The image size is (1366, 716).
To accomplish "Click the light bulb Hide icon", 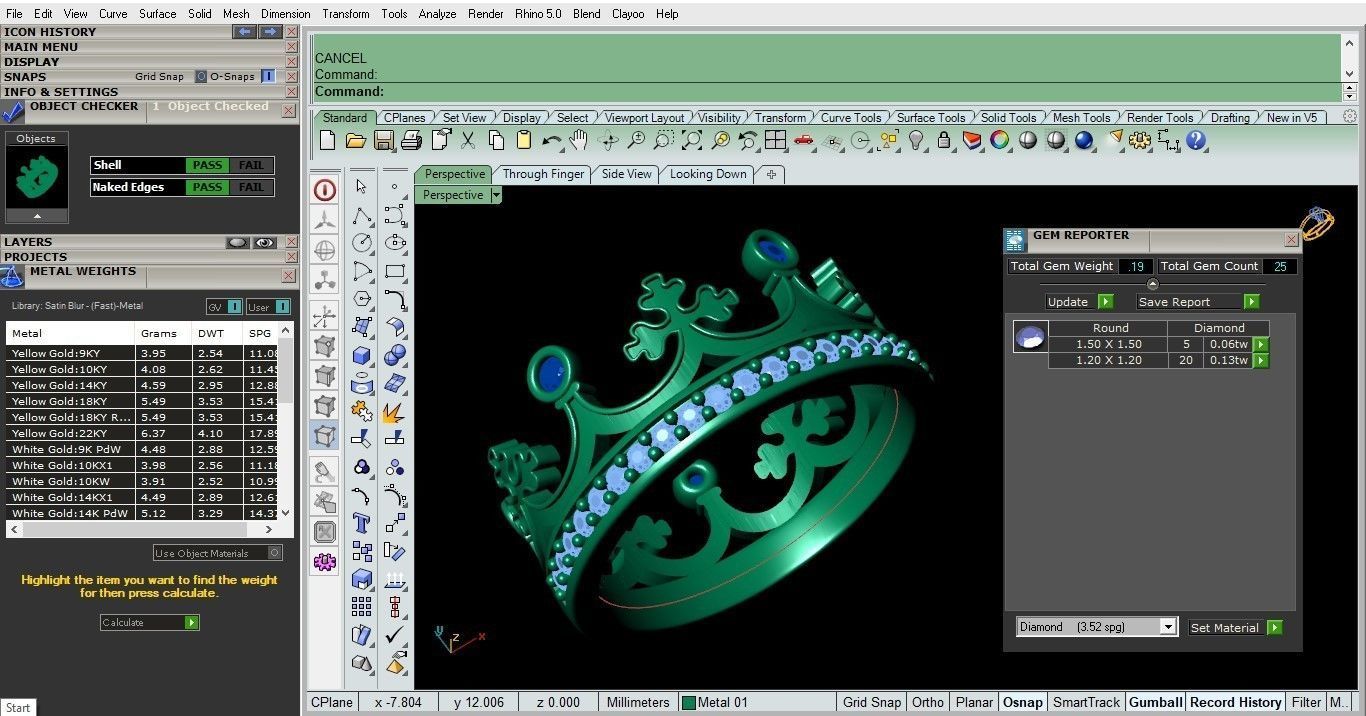I will coord(916,141).
